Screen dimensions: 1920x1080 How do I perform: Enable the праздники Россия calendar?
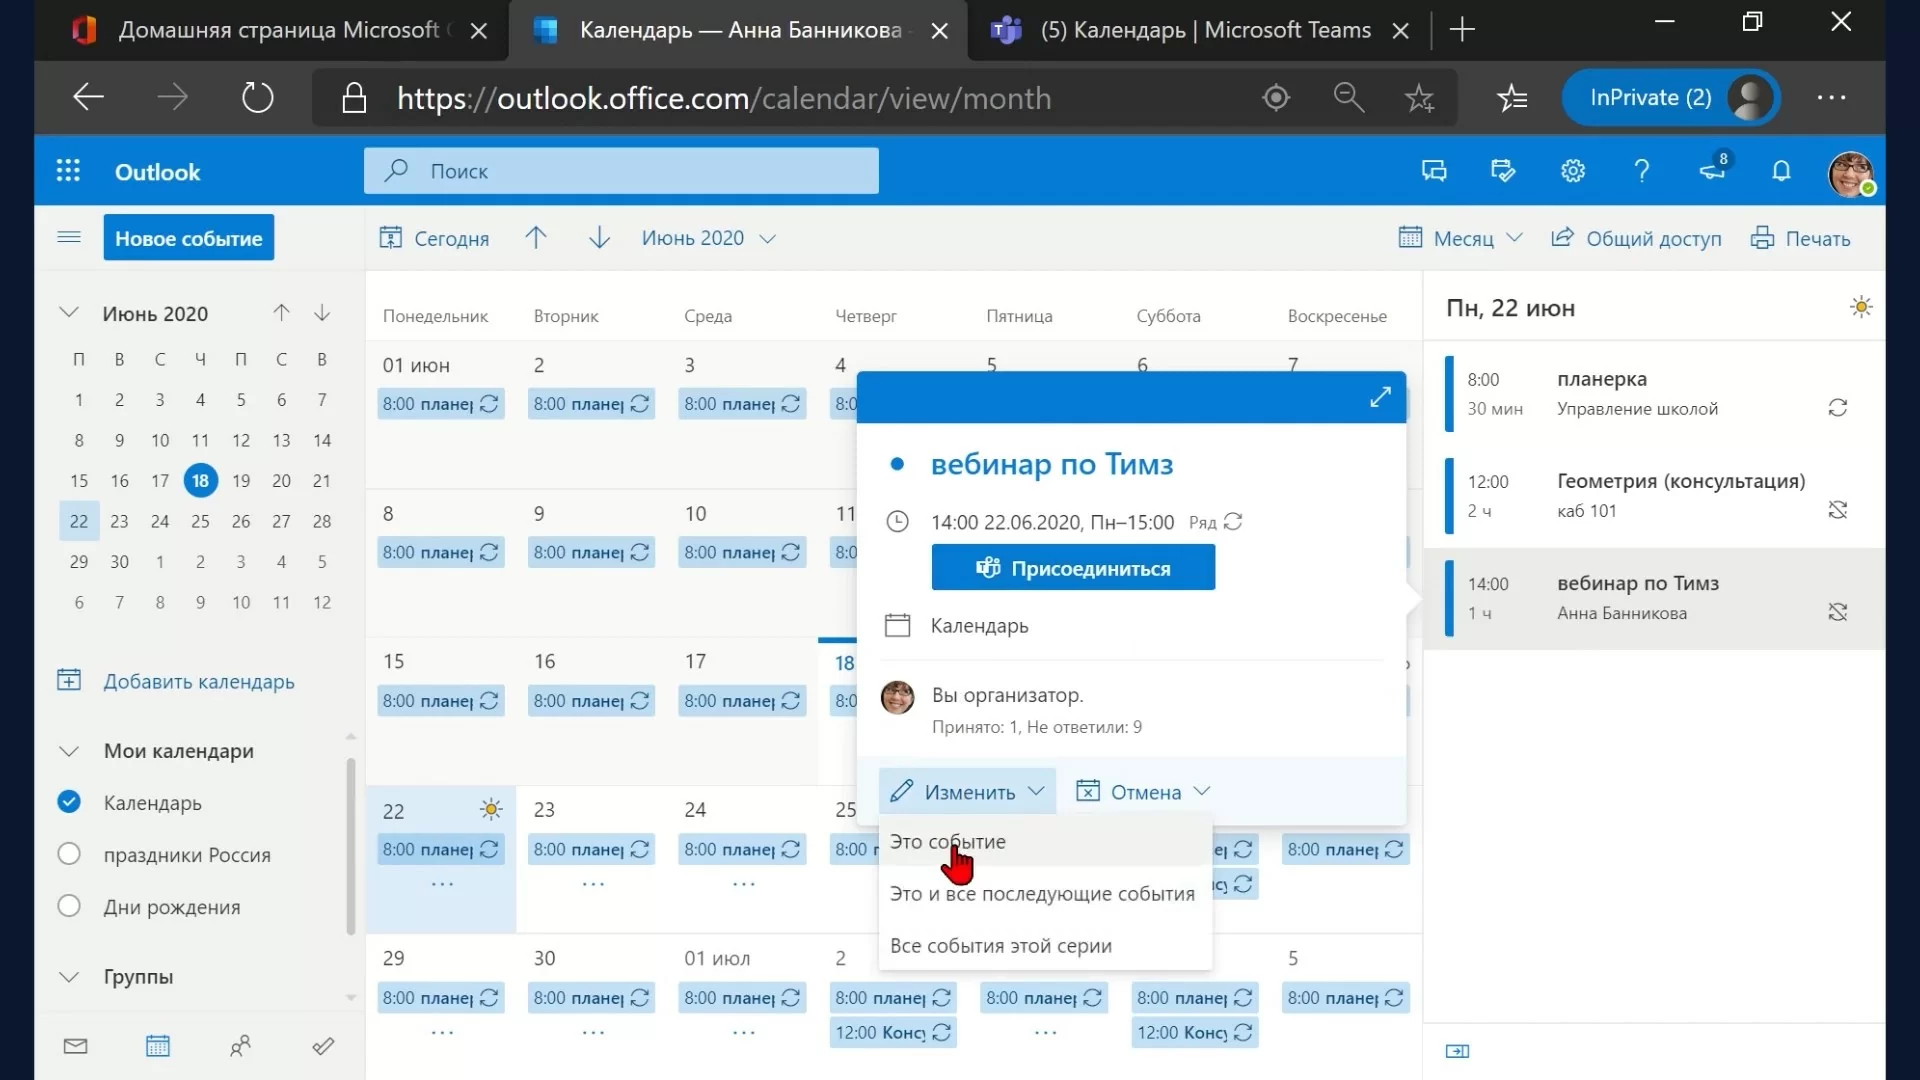[69, 854]
